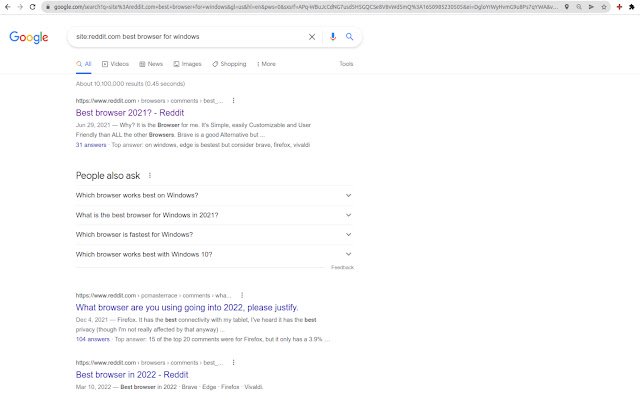The height and width of the screenshot is (400, 640).
Task: Expand Which browser works best on Windows?
Action: click(214, 196)
